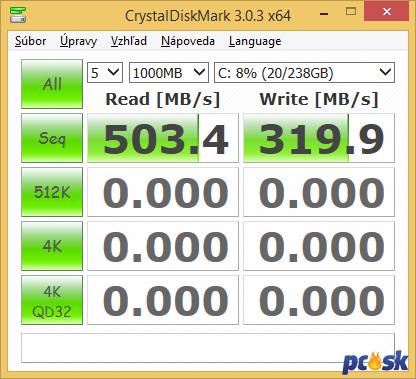Open the Nápoveda menu
Image resolution: width=416 pixels, height=379 pixels.
tap(188, 41)
